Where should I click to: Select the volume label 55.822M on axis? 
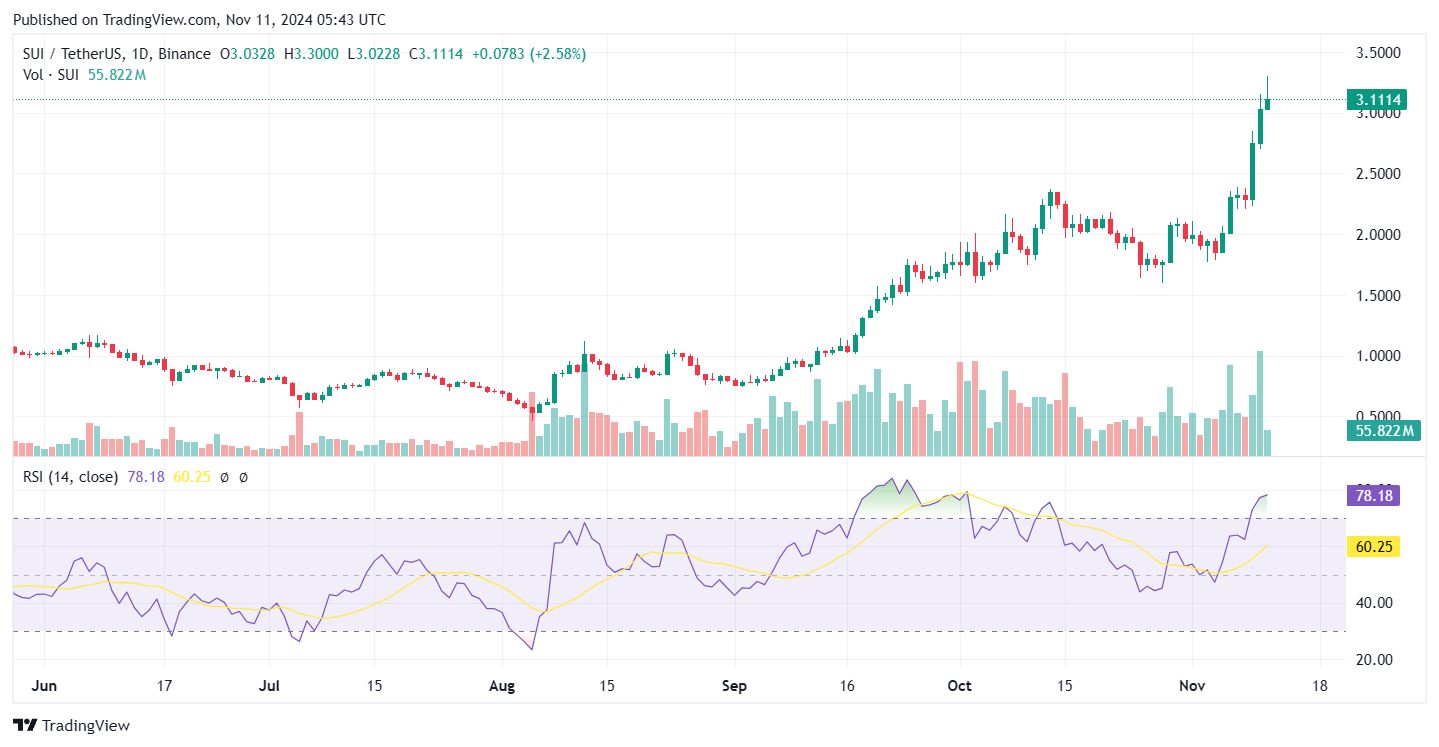(1384, 431)
